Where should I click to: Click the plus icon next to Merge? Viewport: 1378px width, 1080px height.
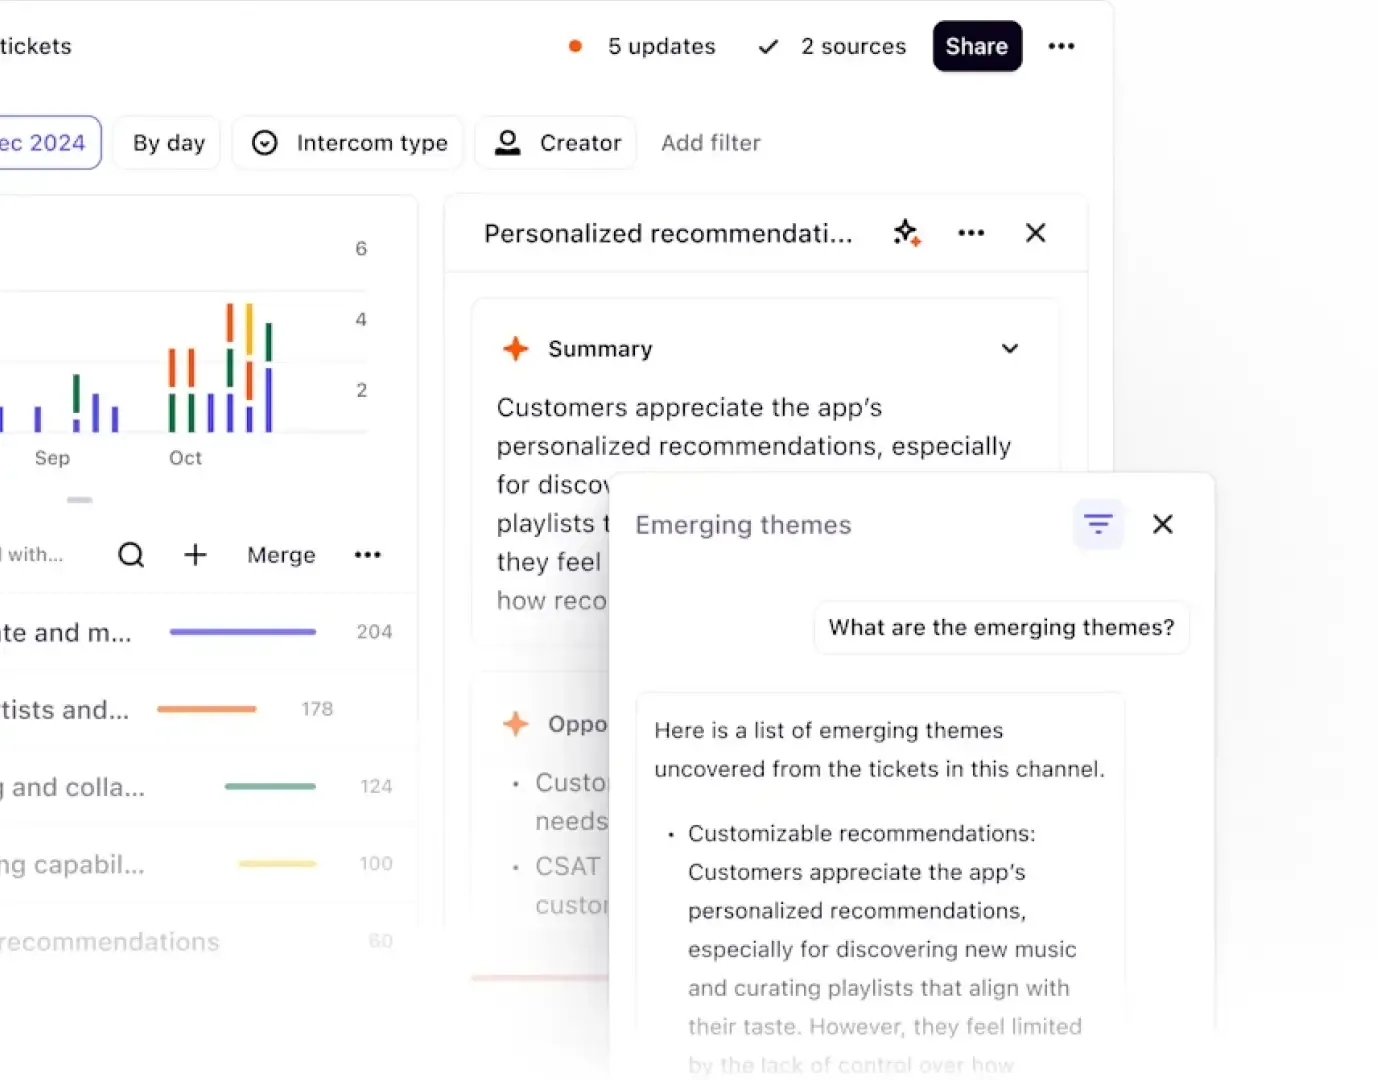[x=195, y=555]
